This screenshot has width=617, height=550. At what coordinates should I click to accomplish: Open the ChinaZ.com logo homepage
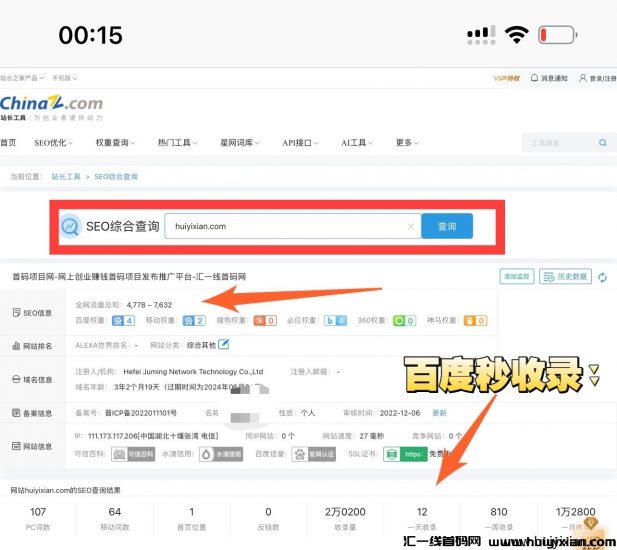pos(51,103)
